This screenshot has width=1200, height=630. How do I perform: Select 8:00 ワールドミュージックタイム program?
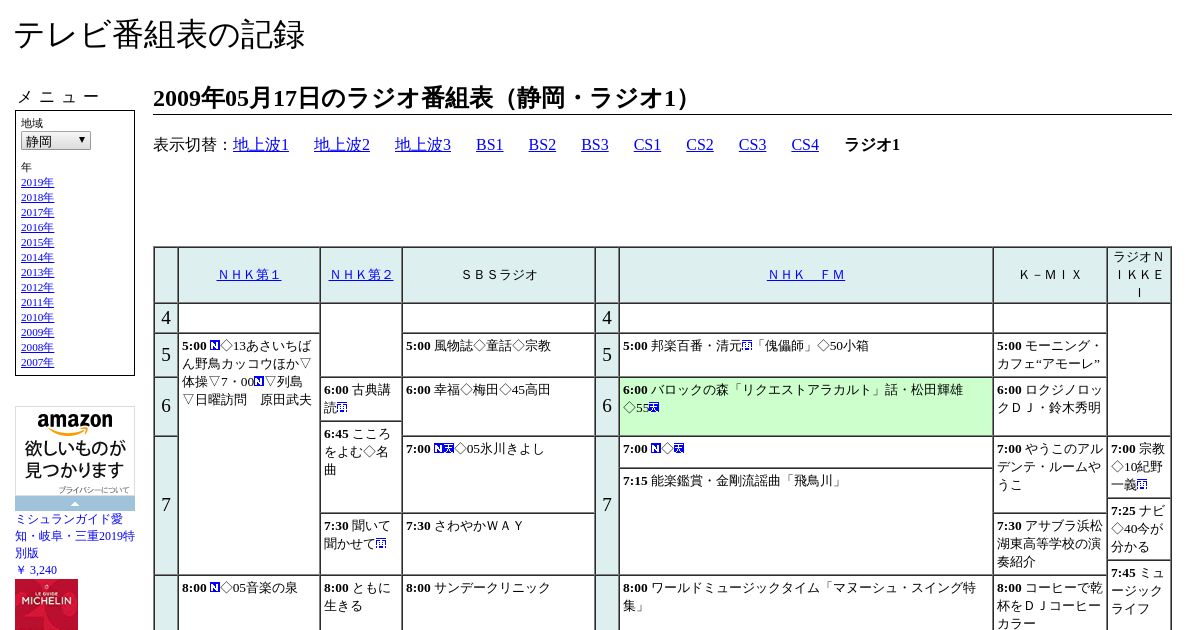806,603
